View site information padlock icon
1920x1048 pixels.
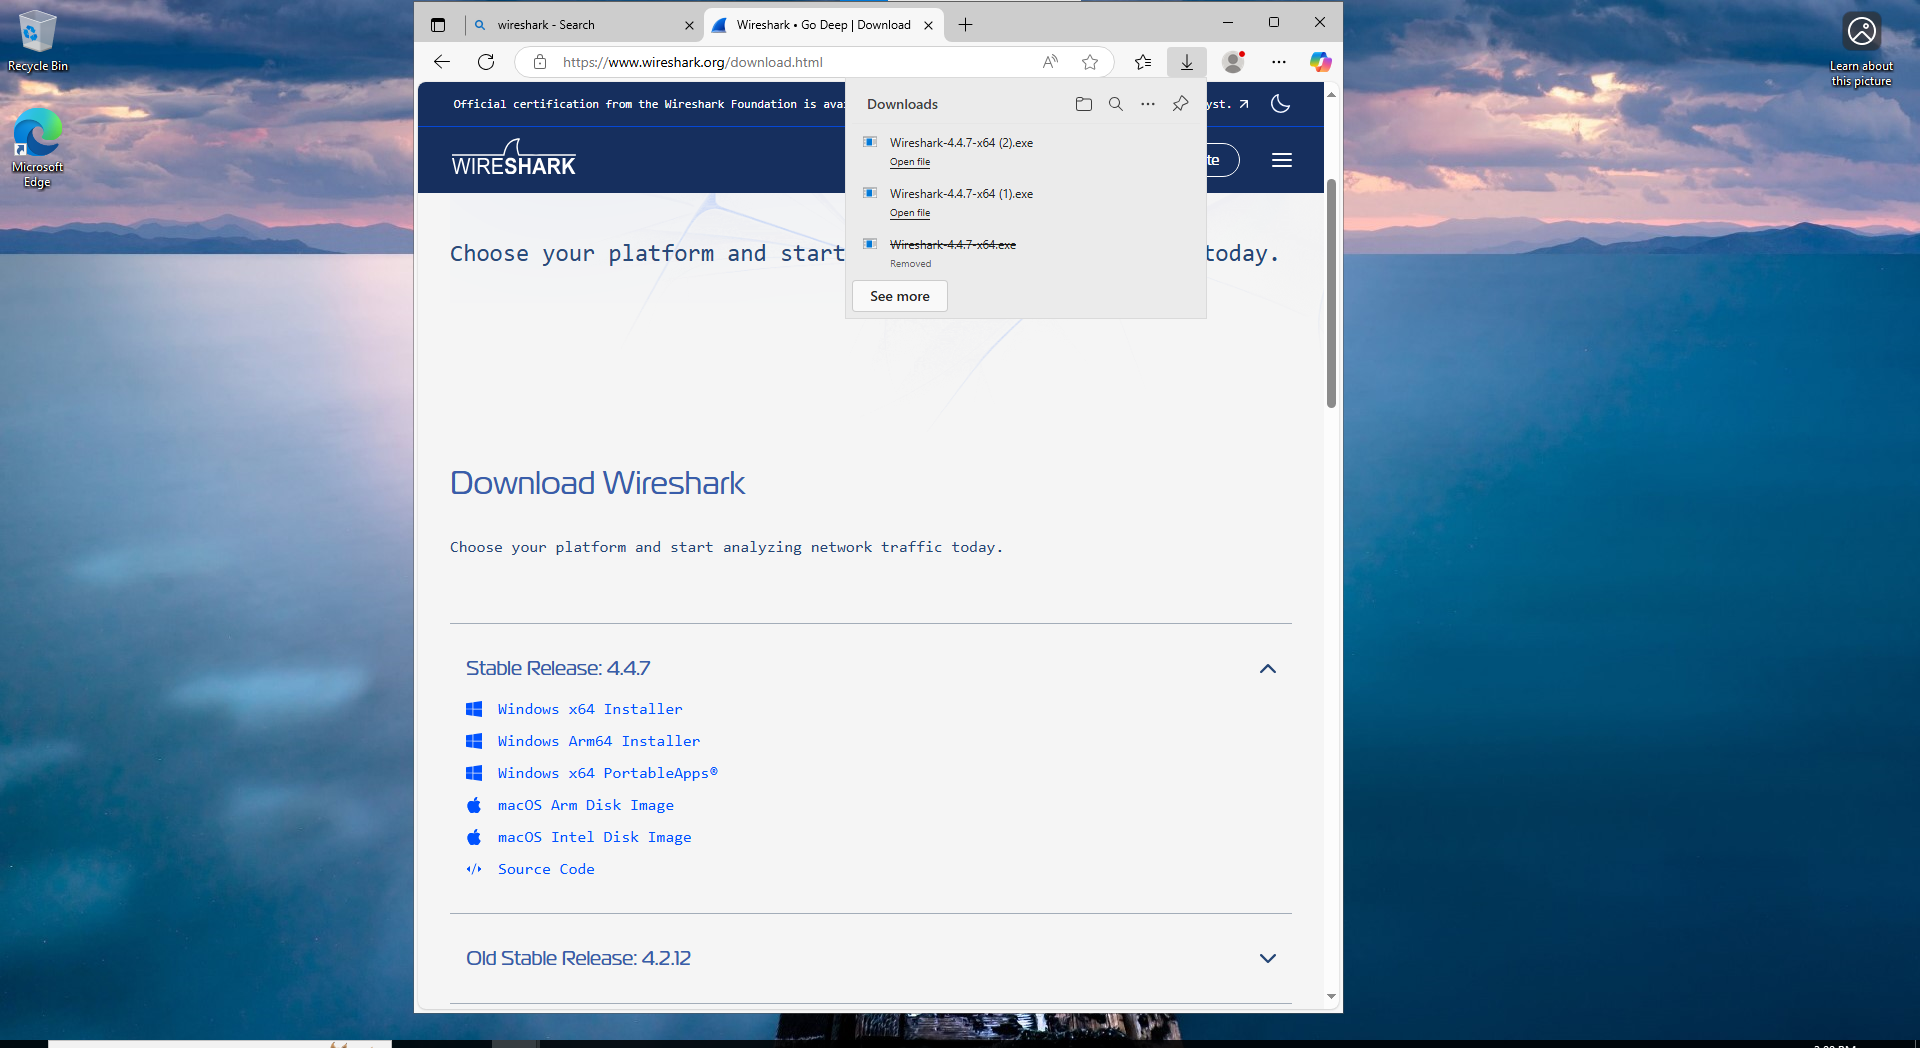[540, 62]
